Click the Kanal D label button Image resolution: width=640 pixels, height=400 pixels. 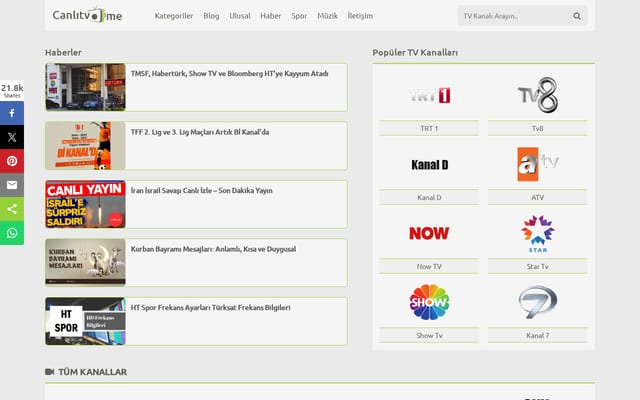(429, 197)
